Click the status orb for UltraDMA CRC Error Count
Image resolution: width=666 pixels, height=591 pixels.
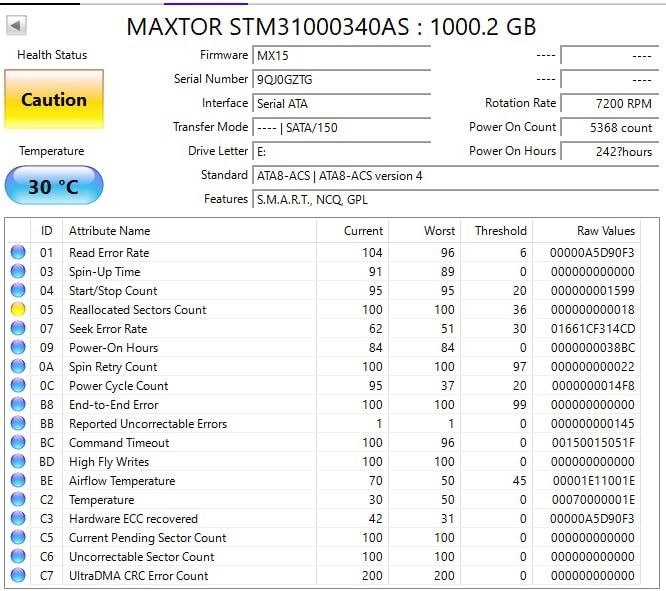pyautogui.click(x=18, y=576)
